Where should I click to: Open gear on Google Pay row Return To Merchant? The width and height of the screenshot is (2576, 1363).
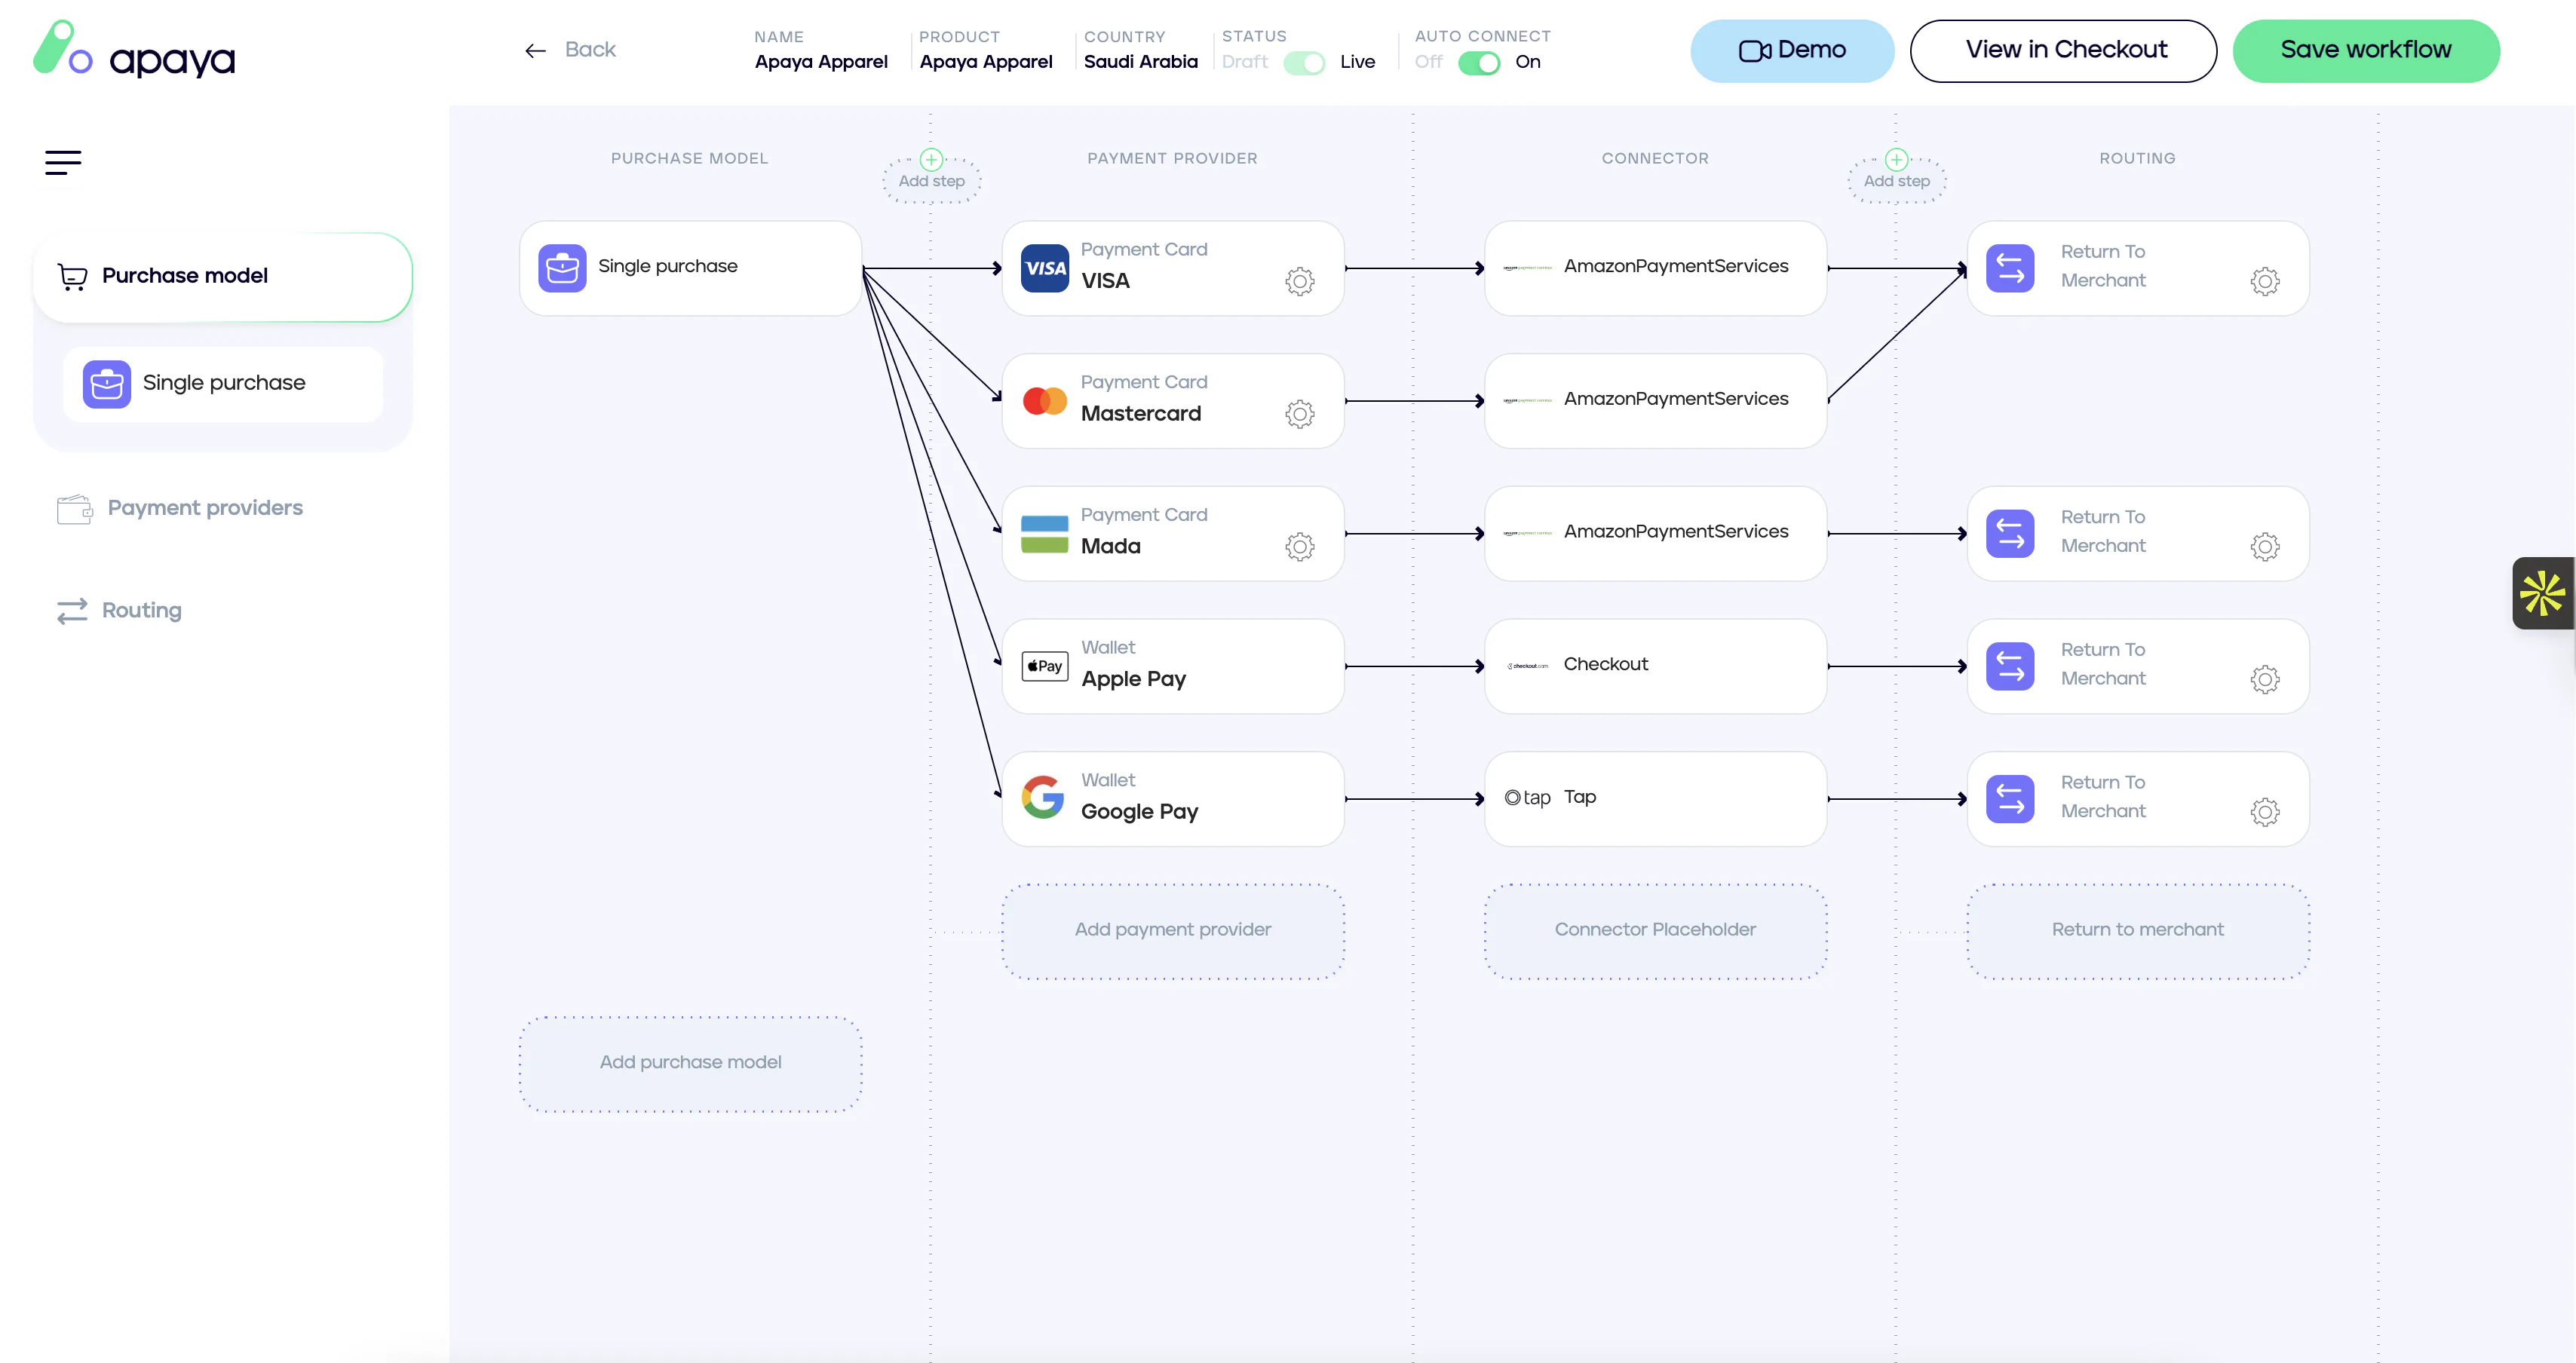point(2264,812)
